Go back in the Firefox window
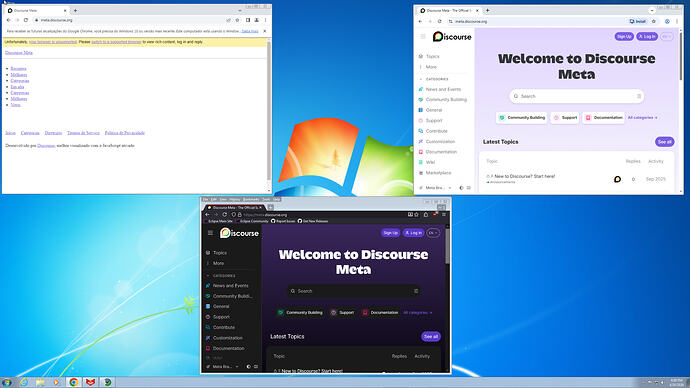The width and height of the screenshot is (690, 388). pyautogui.click(x=207, y=215)
